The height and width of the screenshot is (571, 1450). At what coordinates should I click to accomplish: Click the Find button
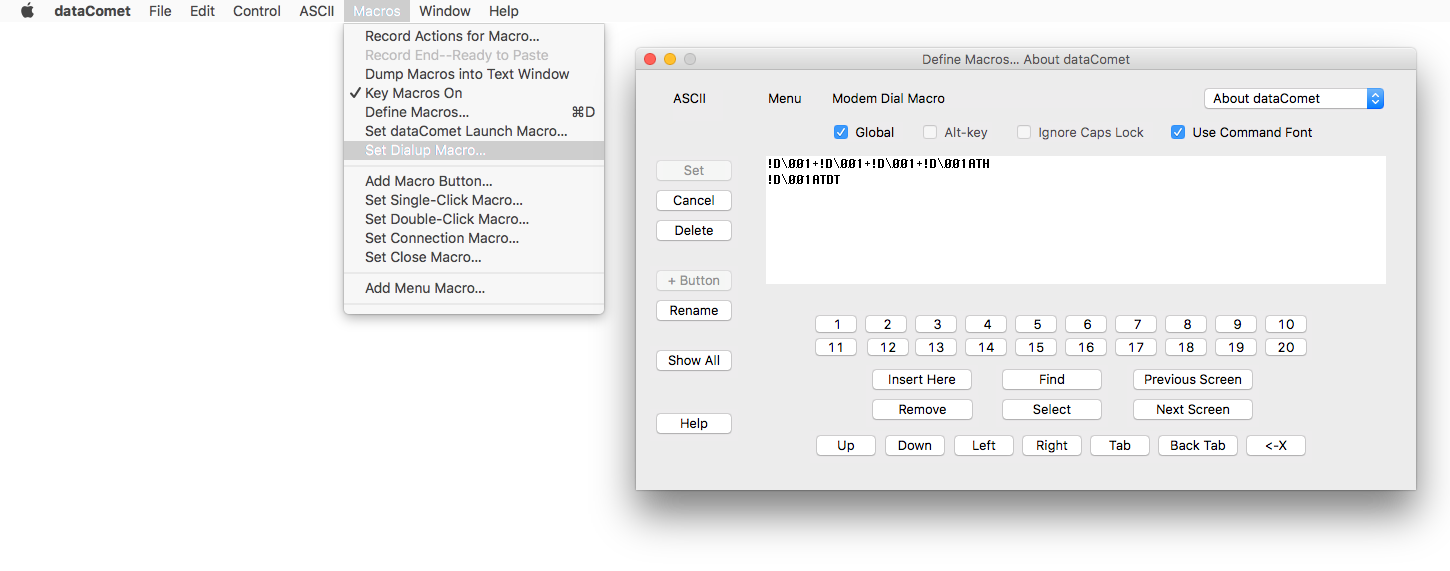tap(1052, 379)
